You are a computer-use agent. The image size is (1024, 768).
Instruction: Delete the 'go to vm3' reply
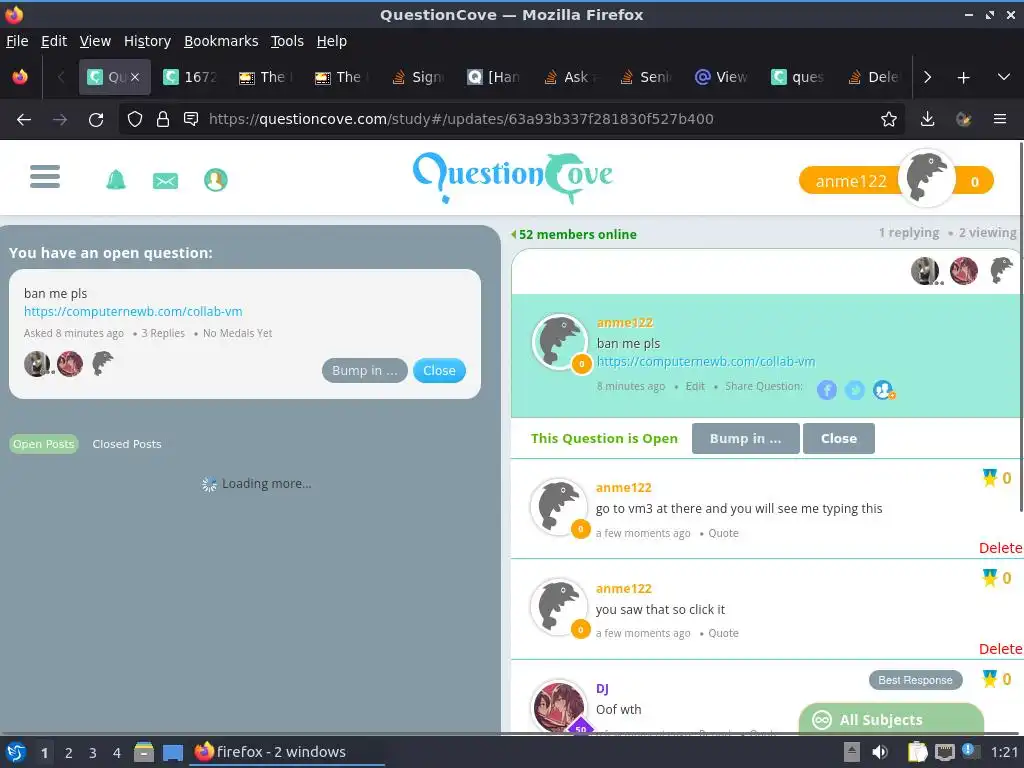(1000, 548)
